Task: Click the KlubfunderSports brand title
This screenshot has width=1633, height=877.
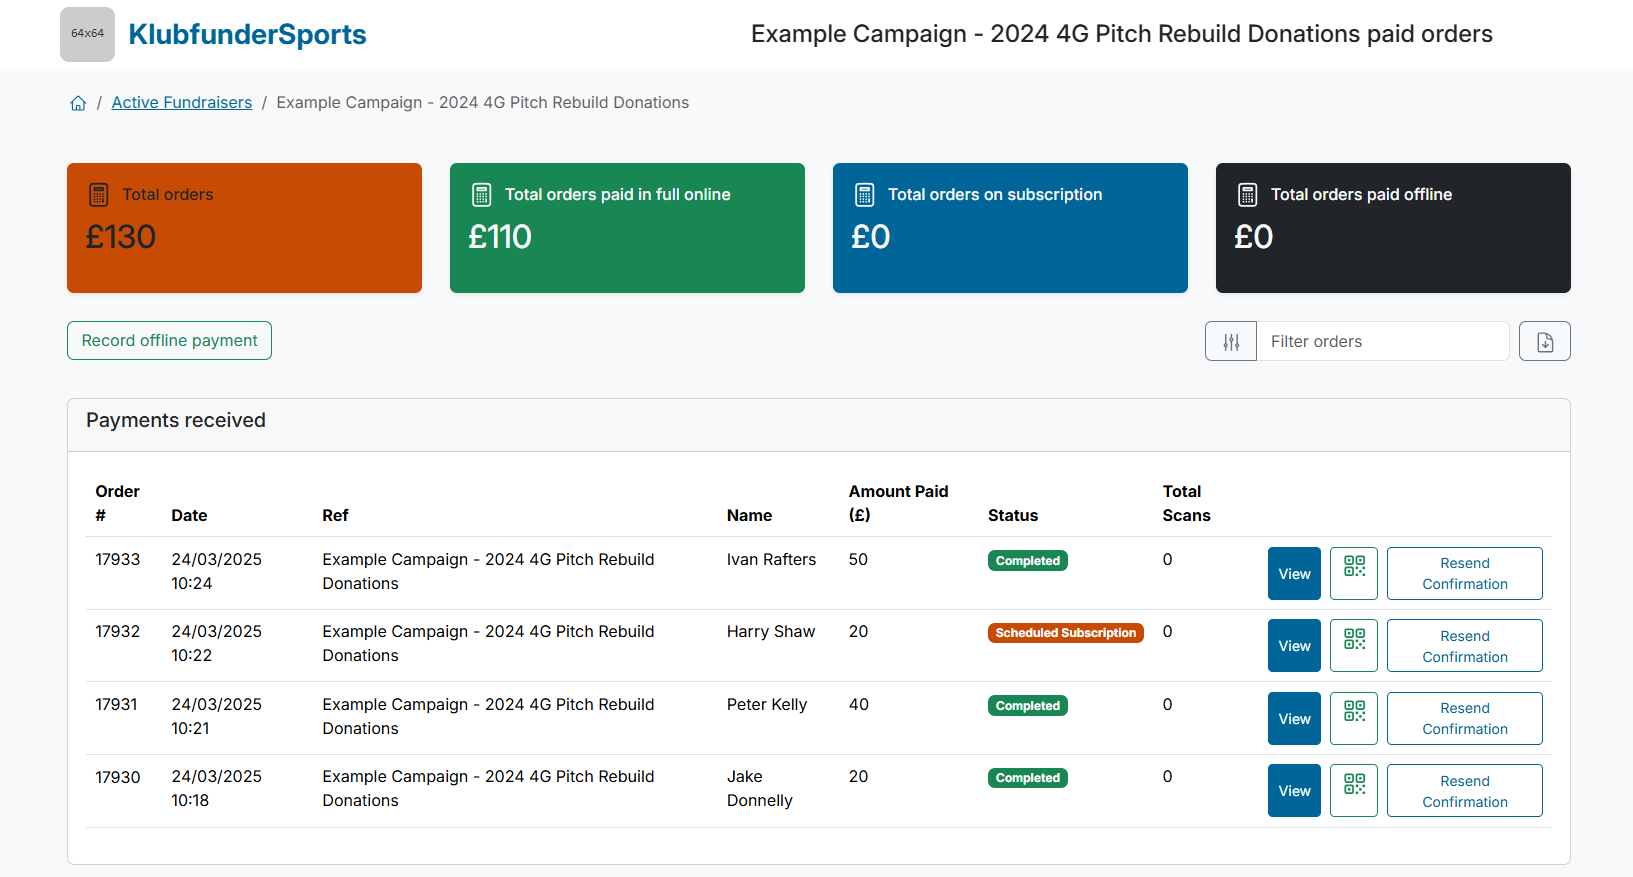Action: click(247, 35)
